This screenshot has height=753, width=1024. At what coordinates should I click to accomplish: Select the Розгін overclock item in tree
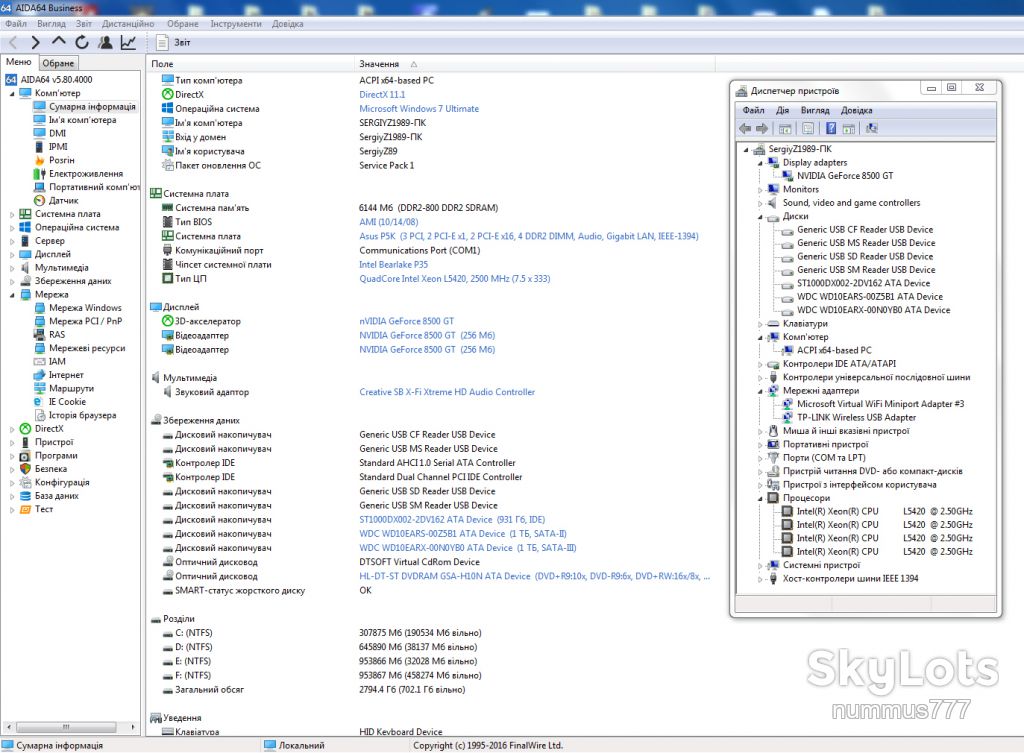(x=61, y=160)
